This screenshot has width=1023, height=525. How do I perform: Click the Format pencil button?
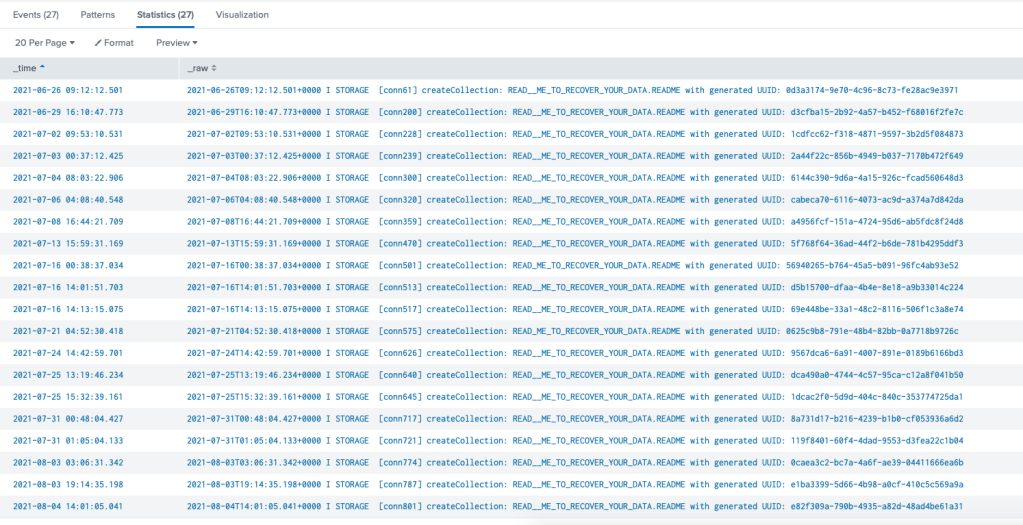click(114, 43)
